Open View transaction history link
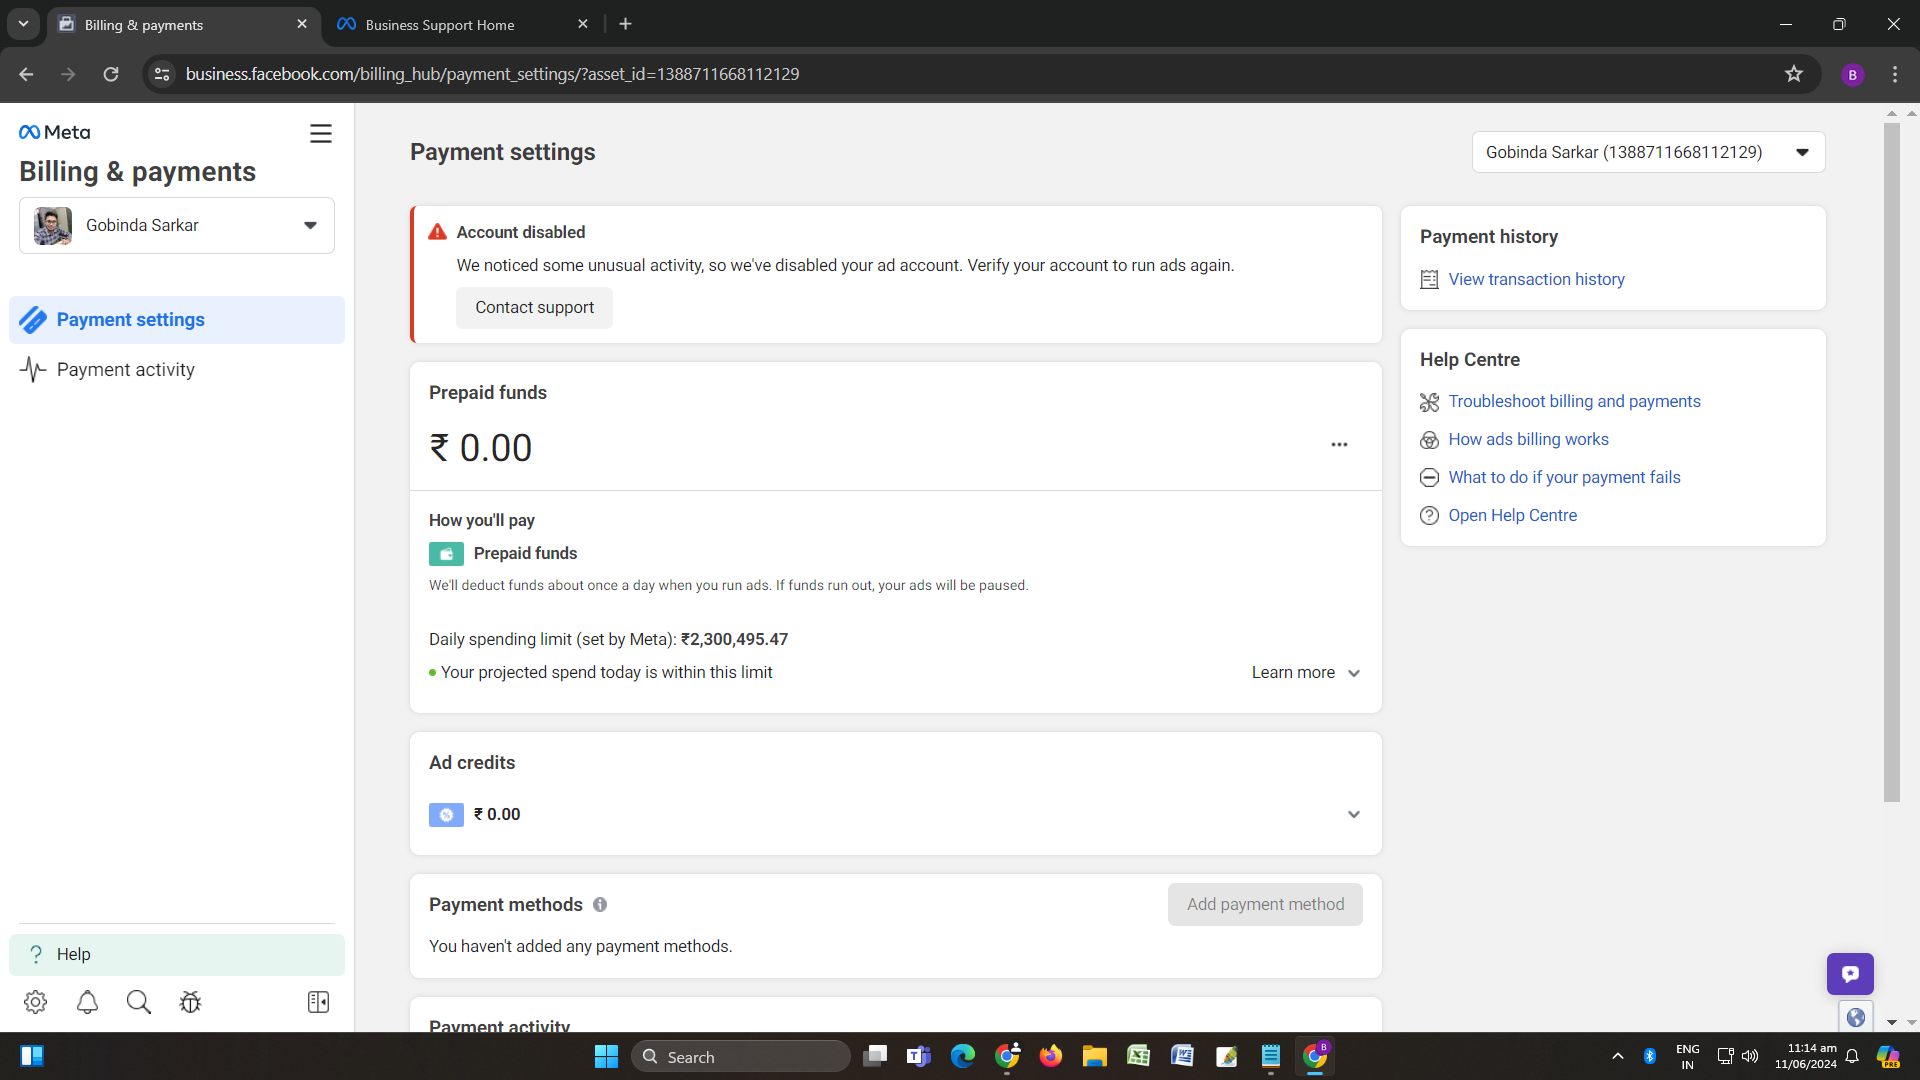The width and height of the screenshot is (1920, 1080). tap(1536, 280)
